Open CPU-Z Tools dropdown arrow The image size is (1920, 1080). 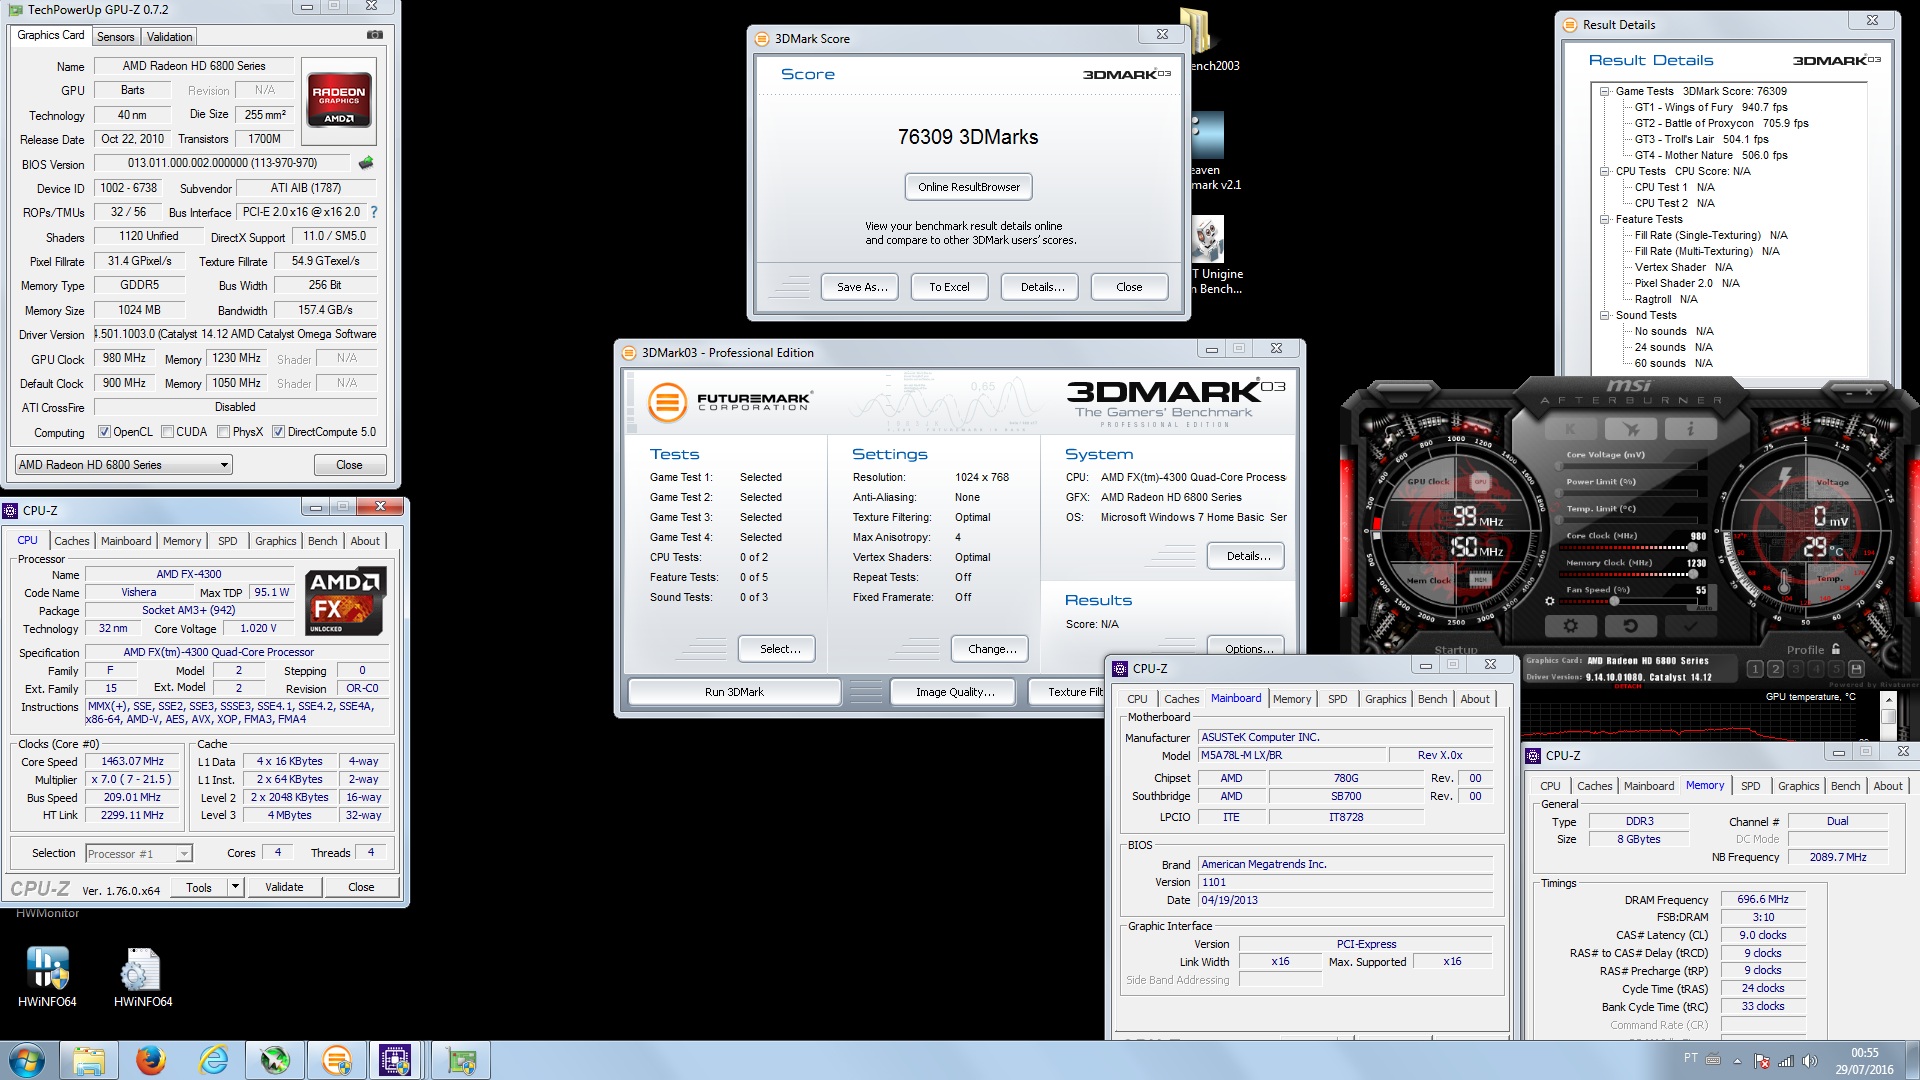235,887
